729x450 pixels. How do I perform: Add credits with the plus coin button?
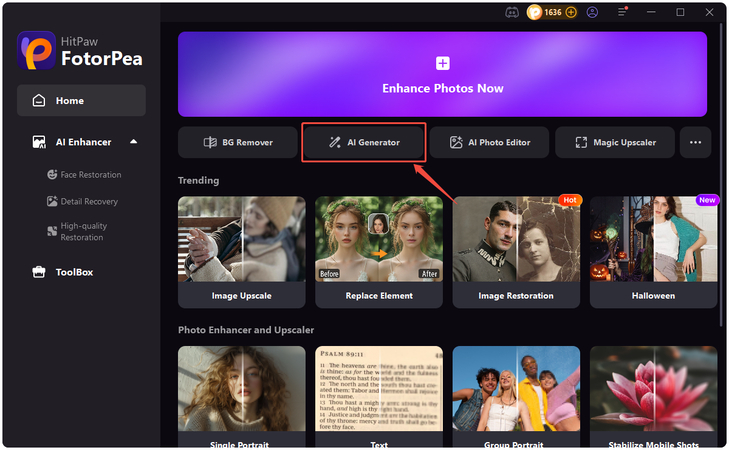(x=571, y=13)
